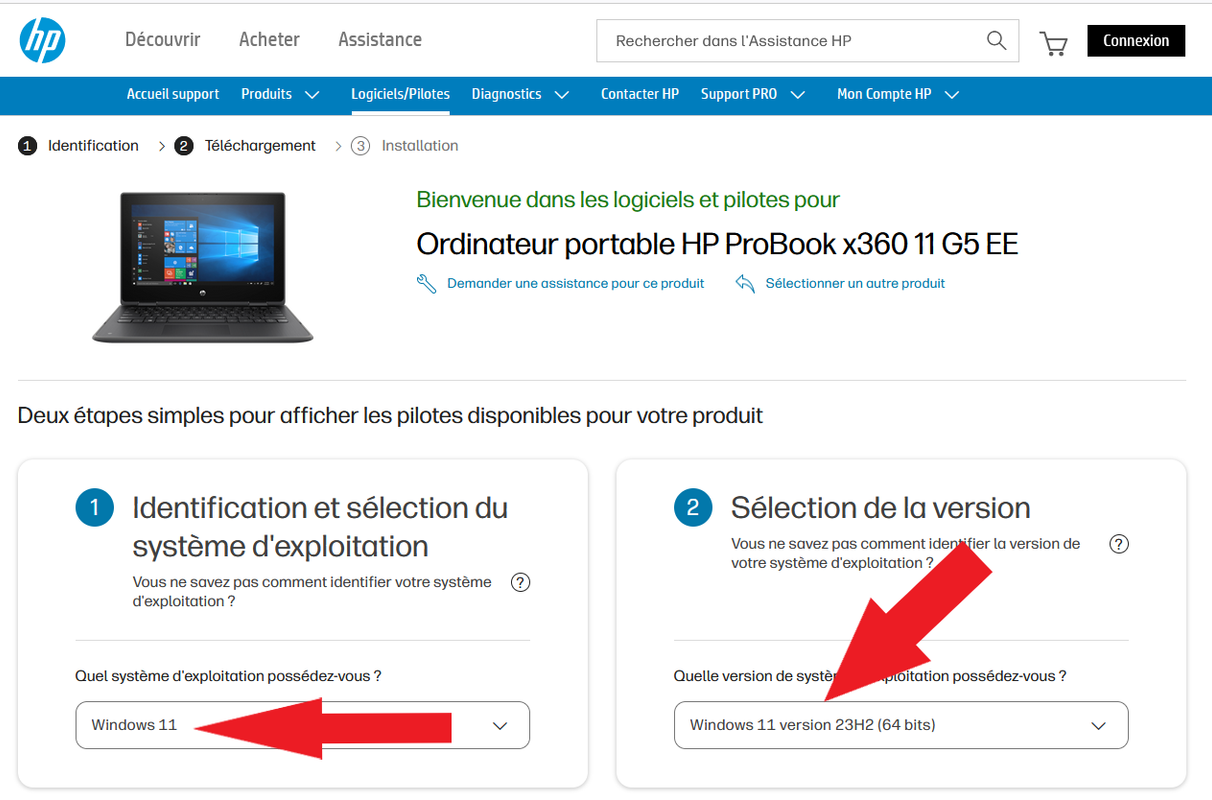The width and height of the screenshot is (1212, 800).
Task: Go to Accueil support
Action: tap(173, 94)
